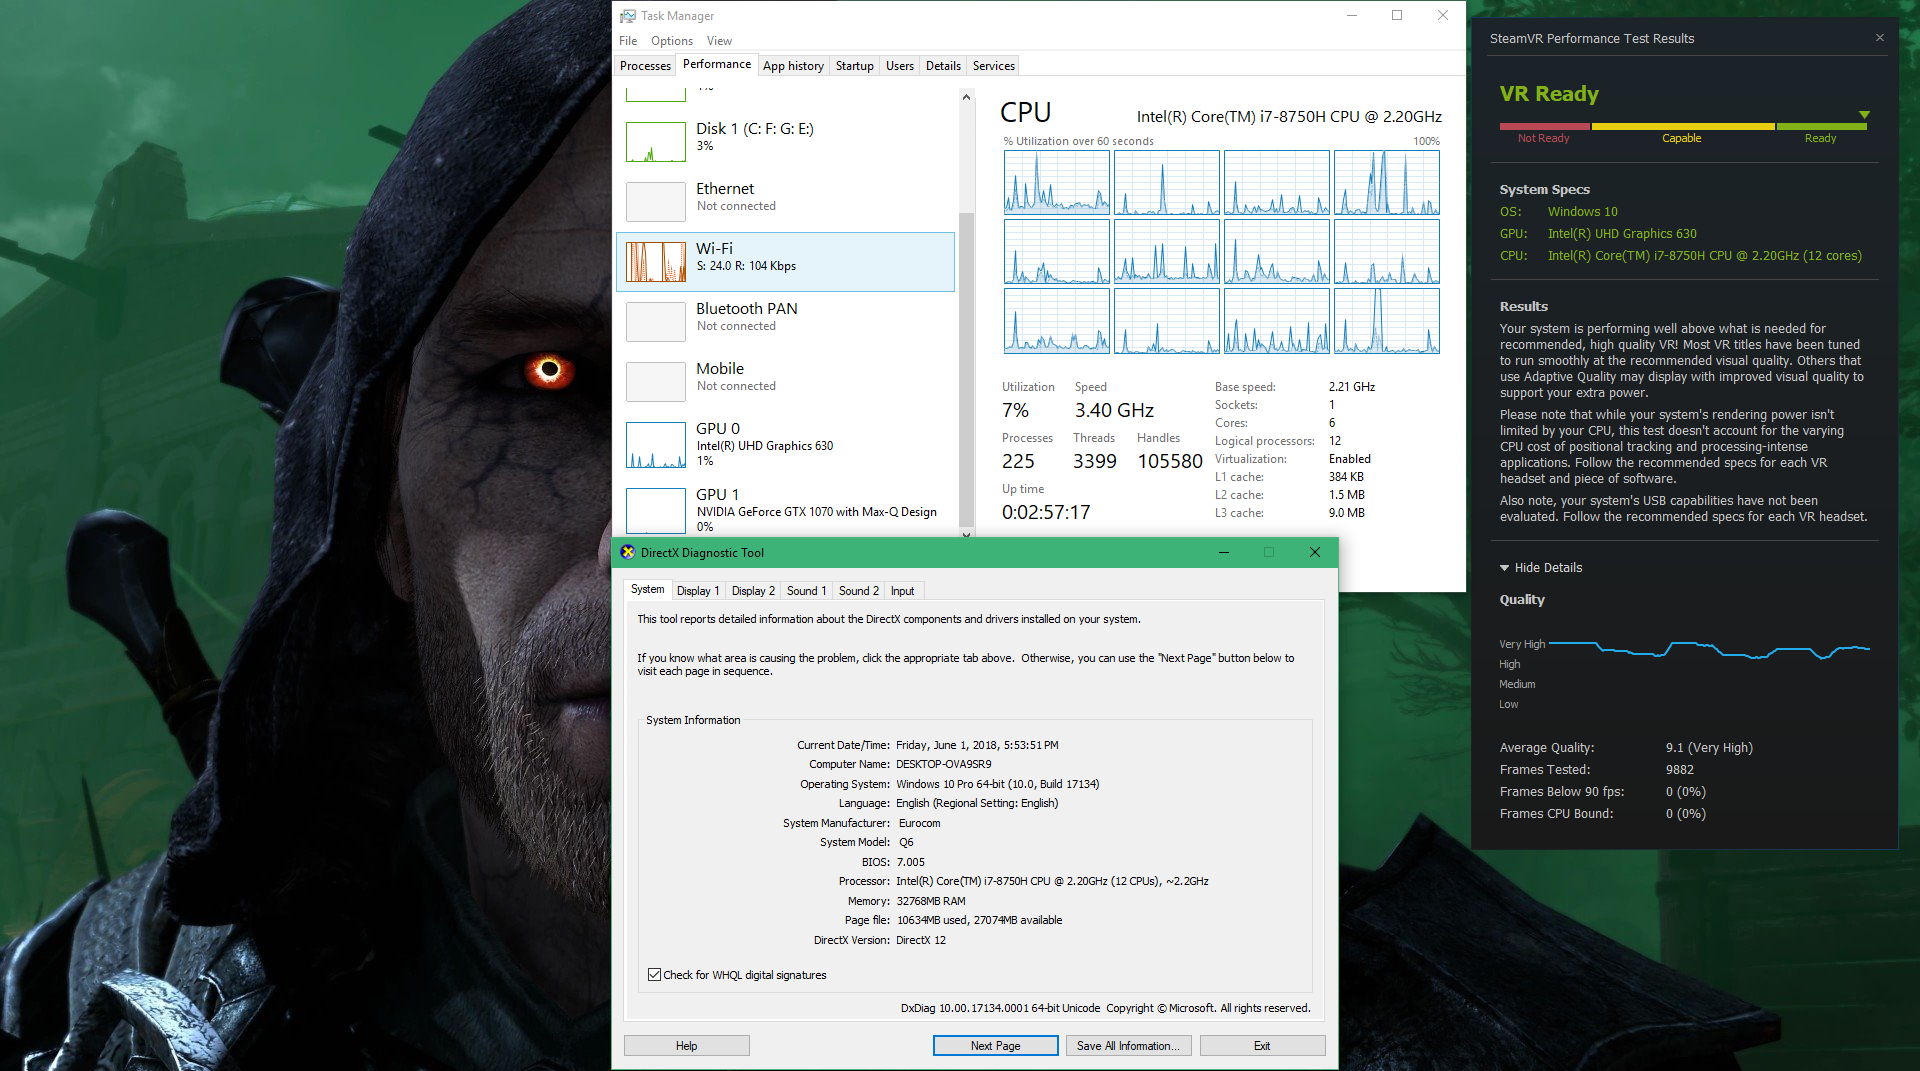Image resolution: width=1920 pixels, height=1071 pixels.
Task: Maximize the Task Manager window
Action: [x=1397, y=15]
